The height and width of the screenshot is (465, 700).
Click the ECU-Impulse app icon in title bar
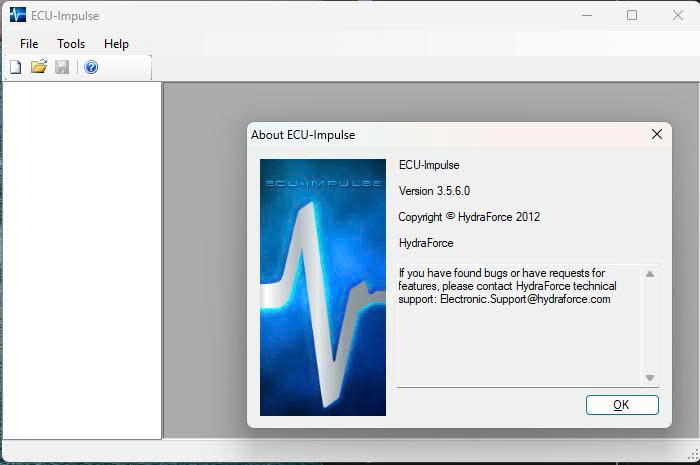point(17,15)
